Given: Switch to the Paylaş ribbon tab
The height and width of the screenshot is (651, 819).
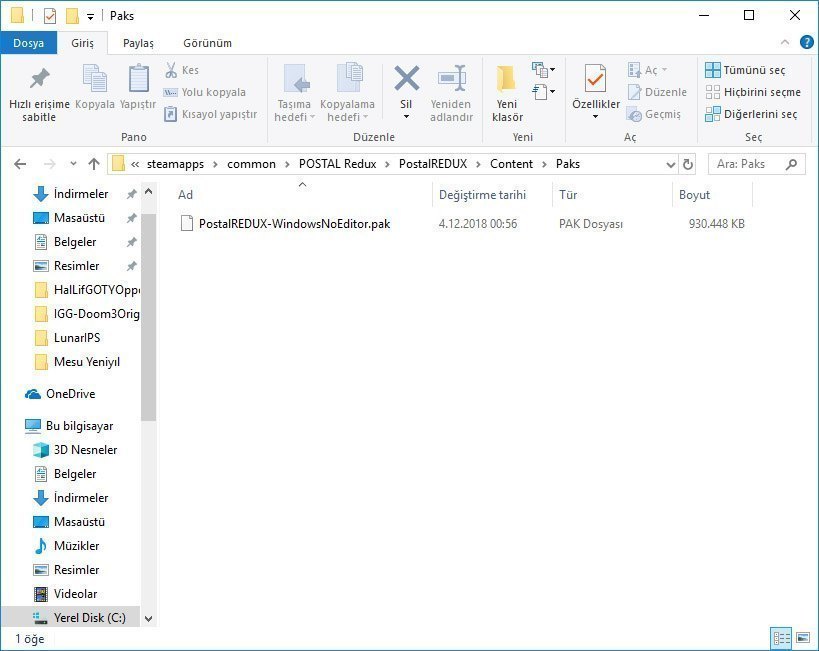Looking at the screenshot, I should (138, 43).
